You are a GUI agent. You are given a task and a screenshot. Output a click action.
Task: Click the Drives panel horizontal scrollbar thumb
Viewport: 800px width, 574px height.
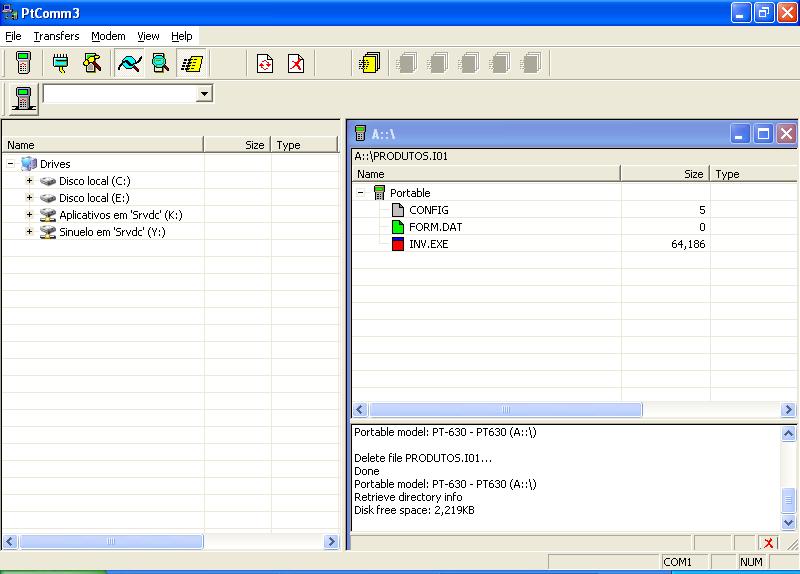(111, 541)
